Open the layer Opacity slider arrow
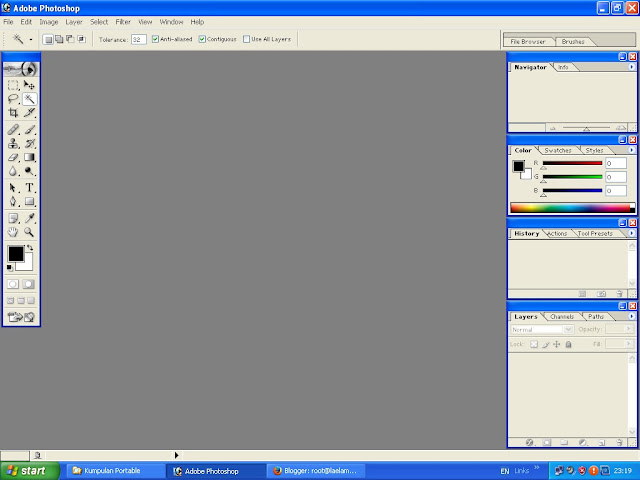Image resolution: width=640 pixels, height=480 pixels. pos(629,329)
